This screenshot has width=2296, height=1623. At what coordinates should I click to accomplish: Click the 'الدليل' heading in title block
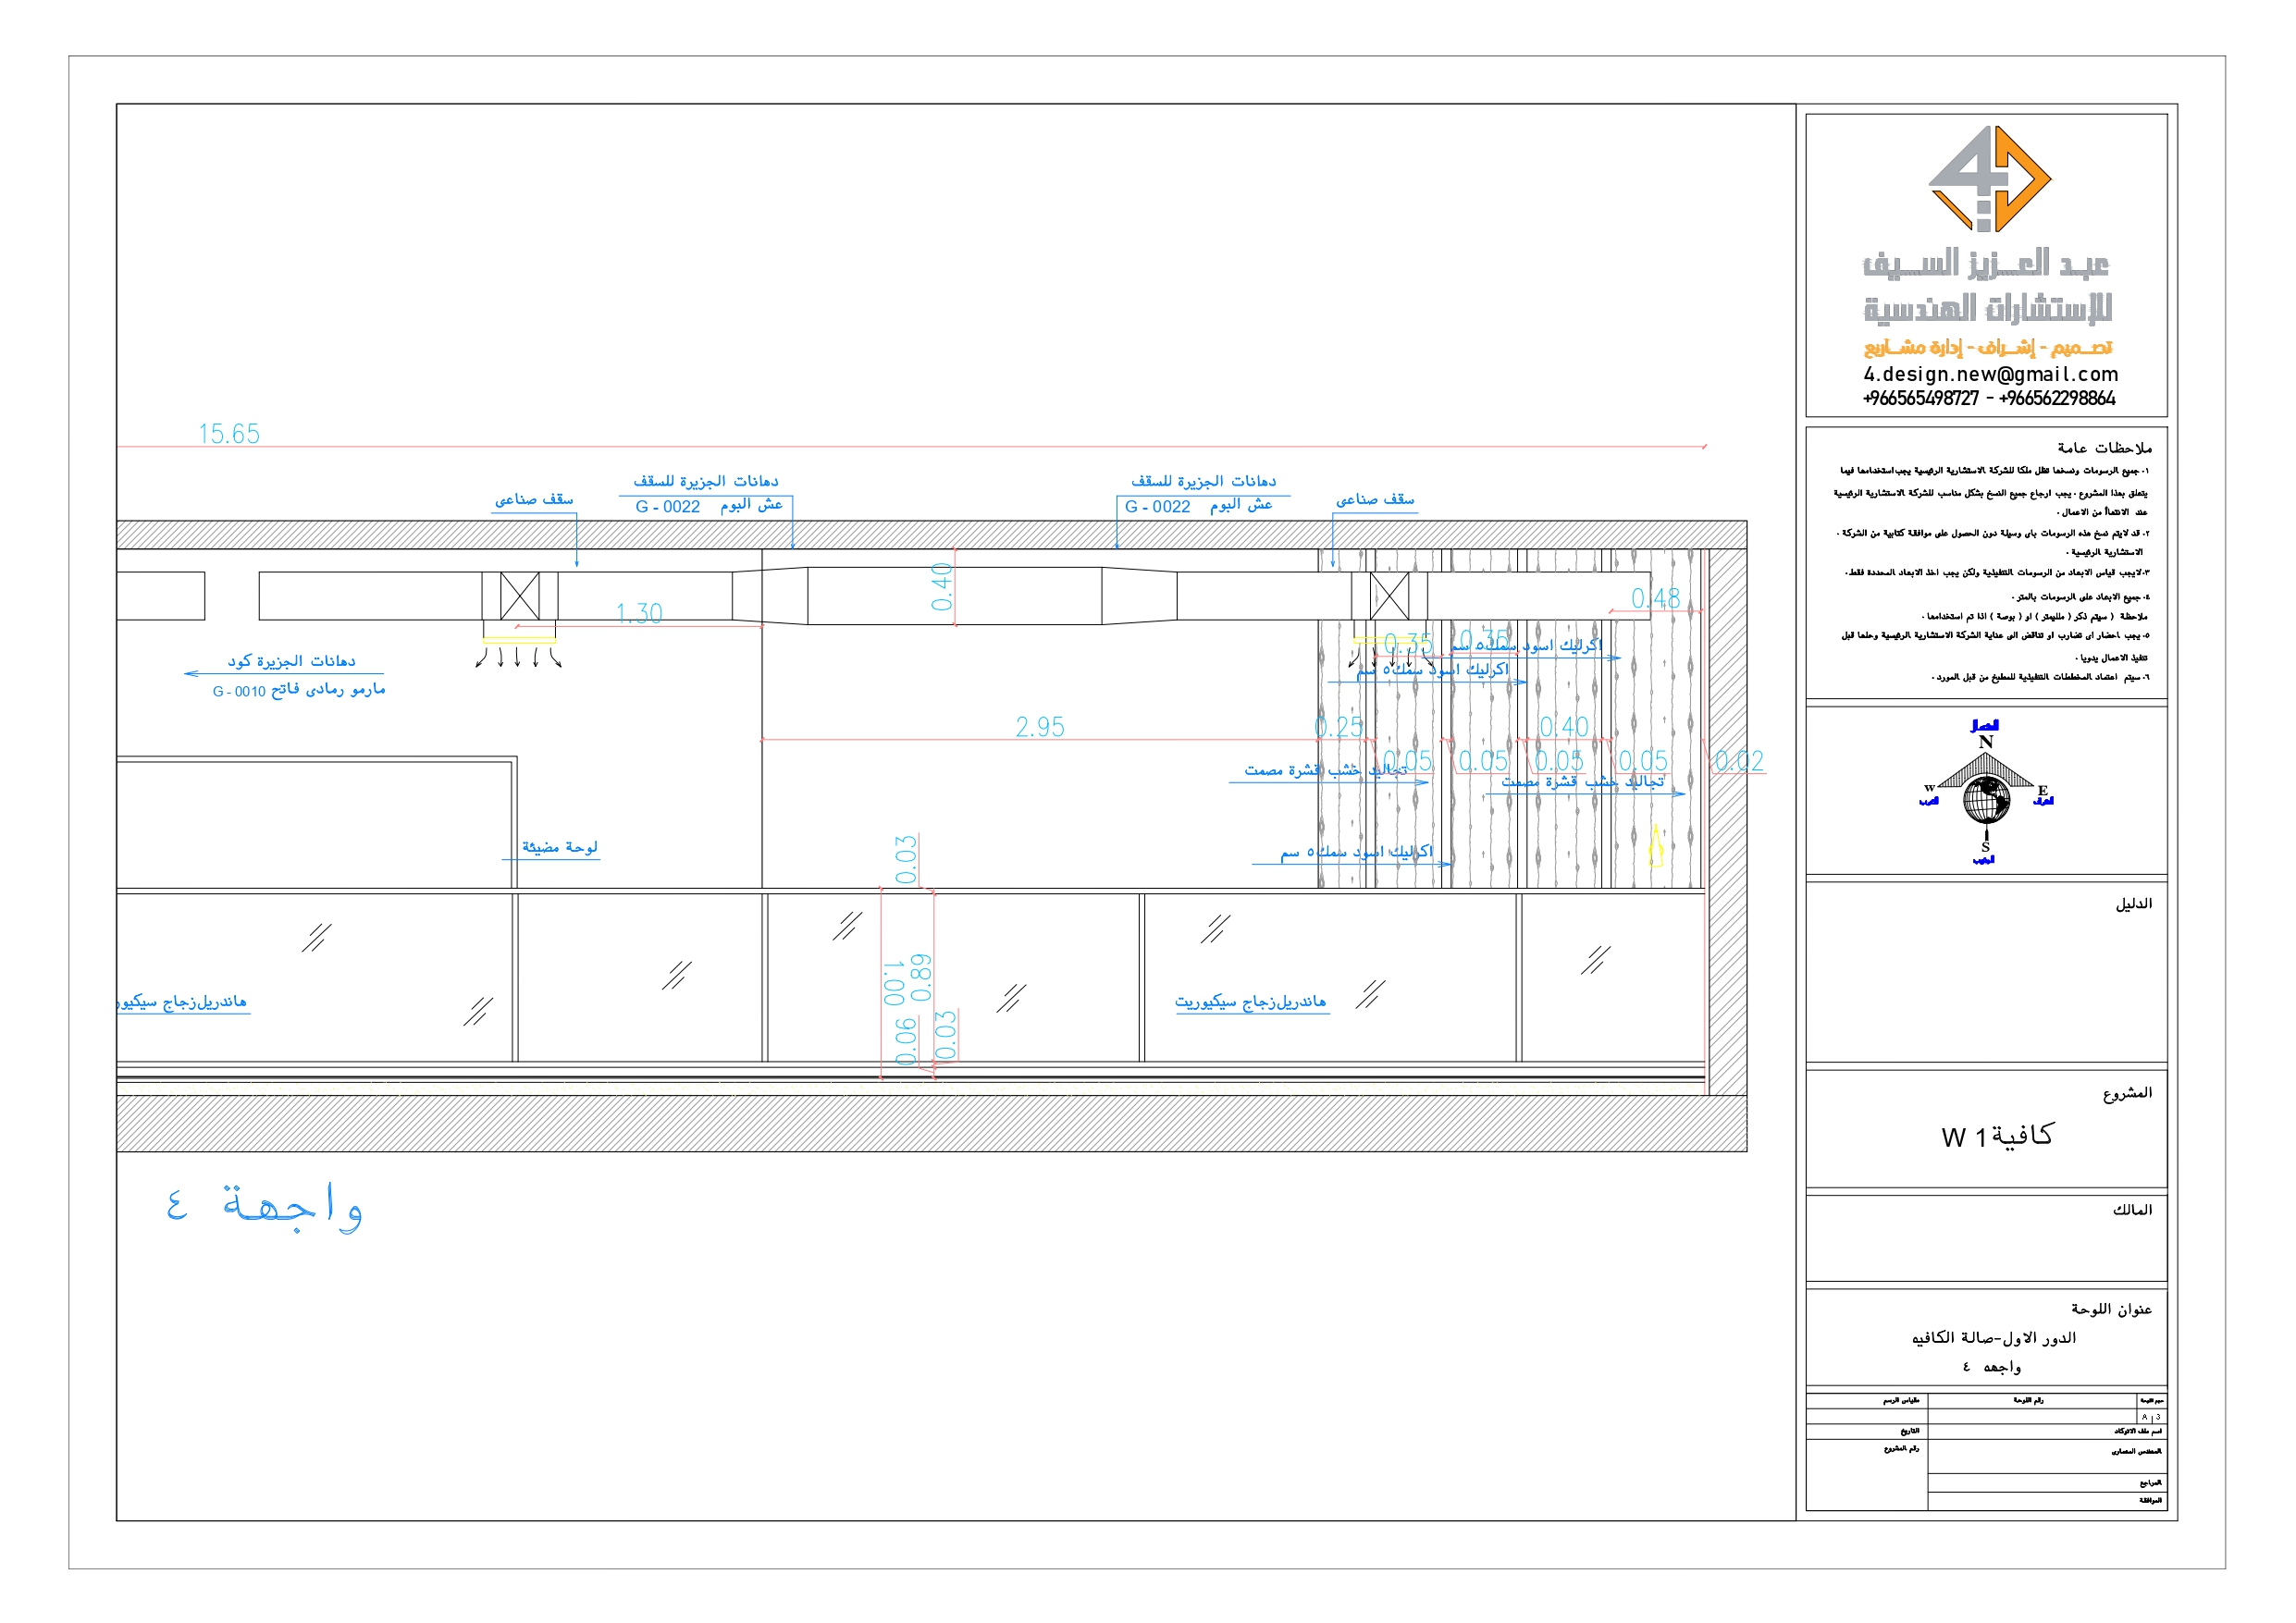(2133, 904)
